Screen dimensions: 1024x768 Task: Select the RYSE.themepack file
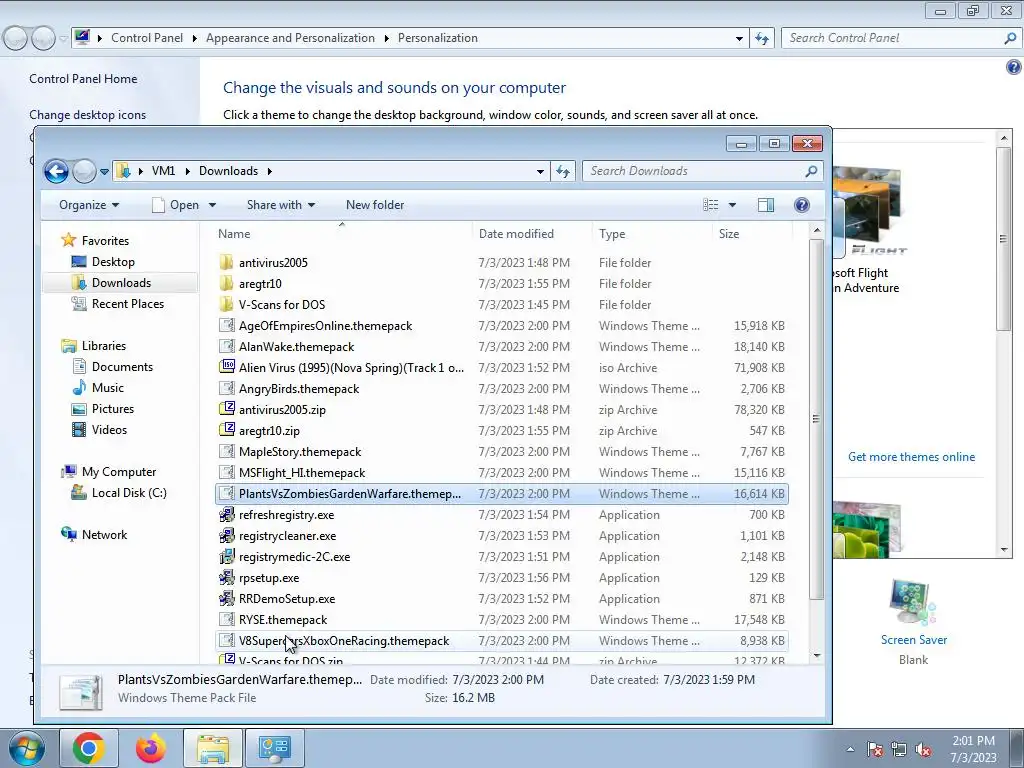pos(502,620)
